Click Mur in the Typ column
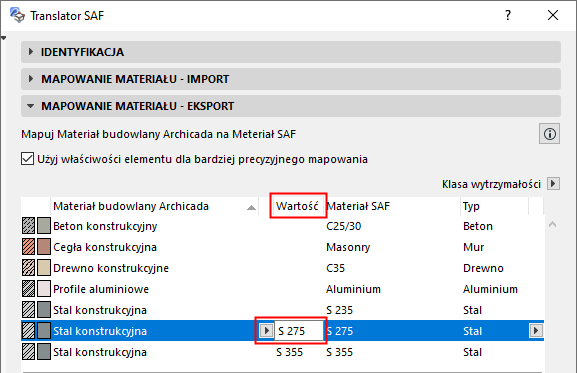This screenshot has height=373, width=577. tap(473, 247)
